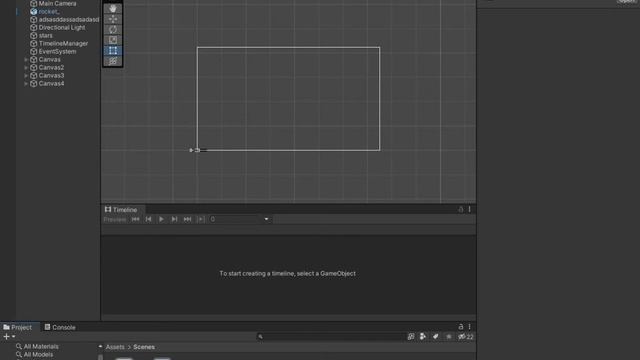Click Assets in the breadcrumb path

click(115, 347)
